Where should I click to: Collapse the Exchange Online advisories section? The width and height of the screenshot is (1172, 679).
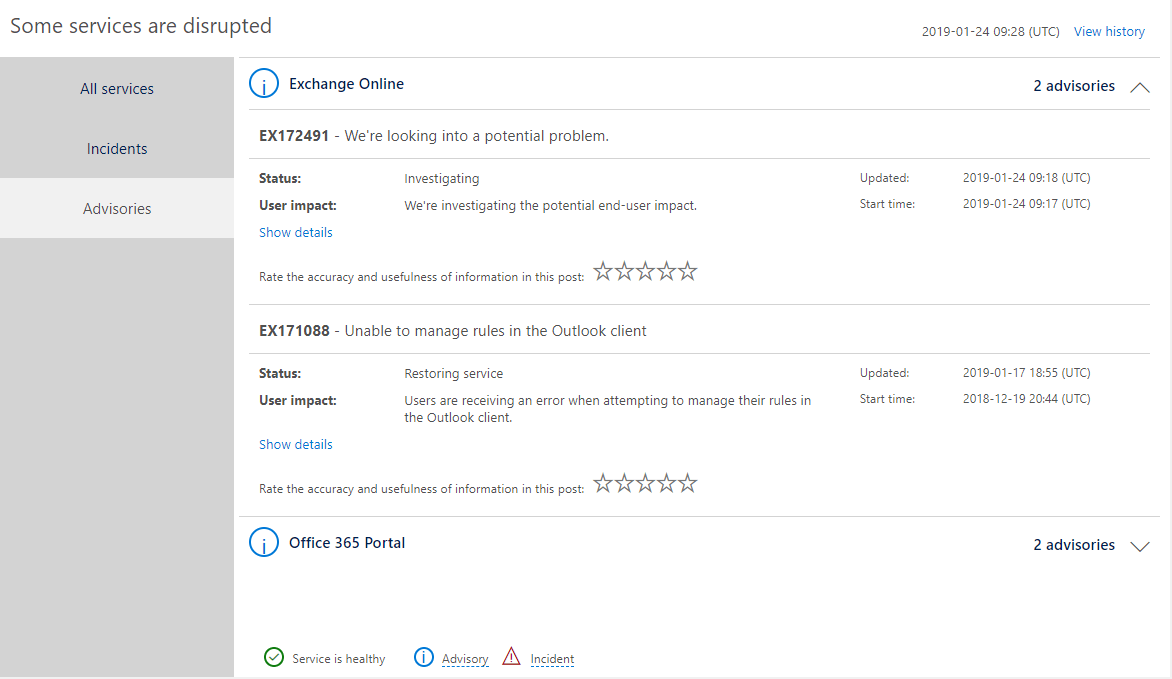1139,87
